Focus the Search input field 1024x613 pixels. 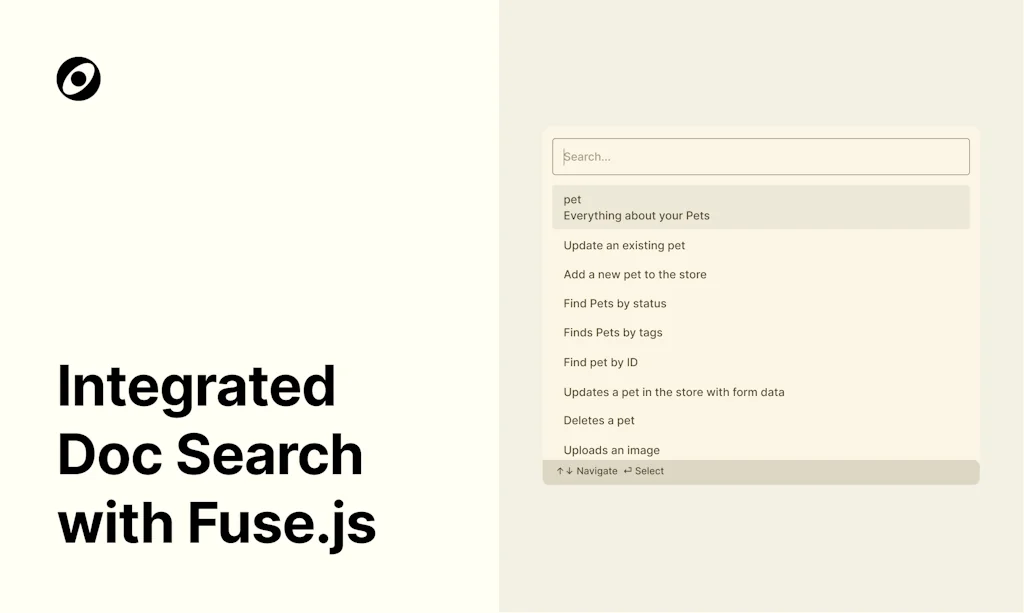point(760,157)
